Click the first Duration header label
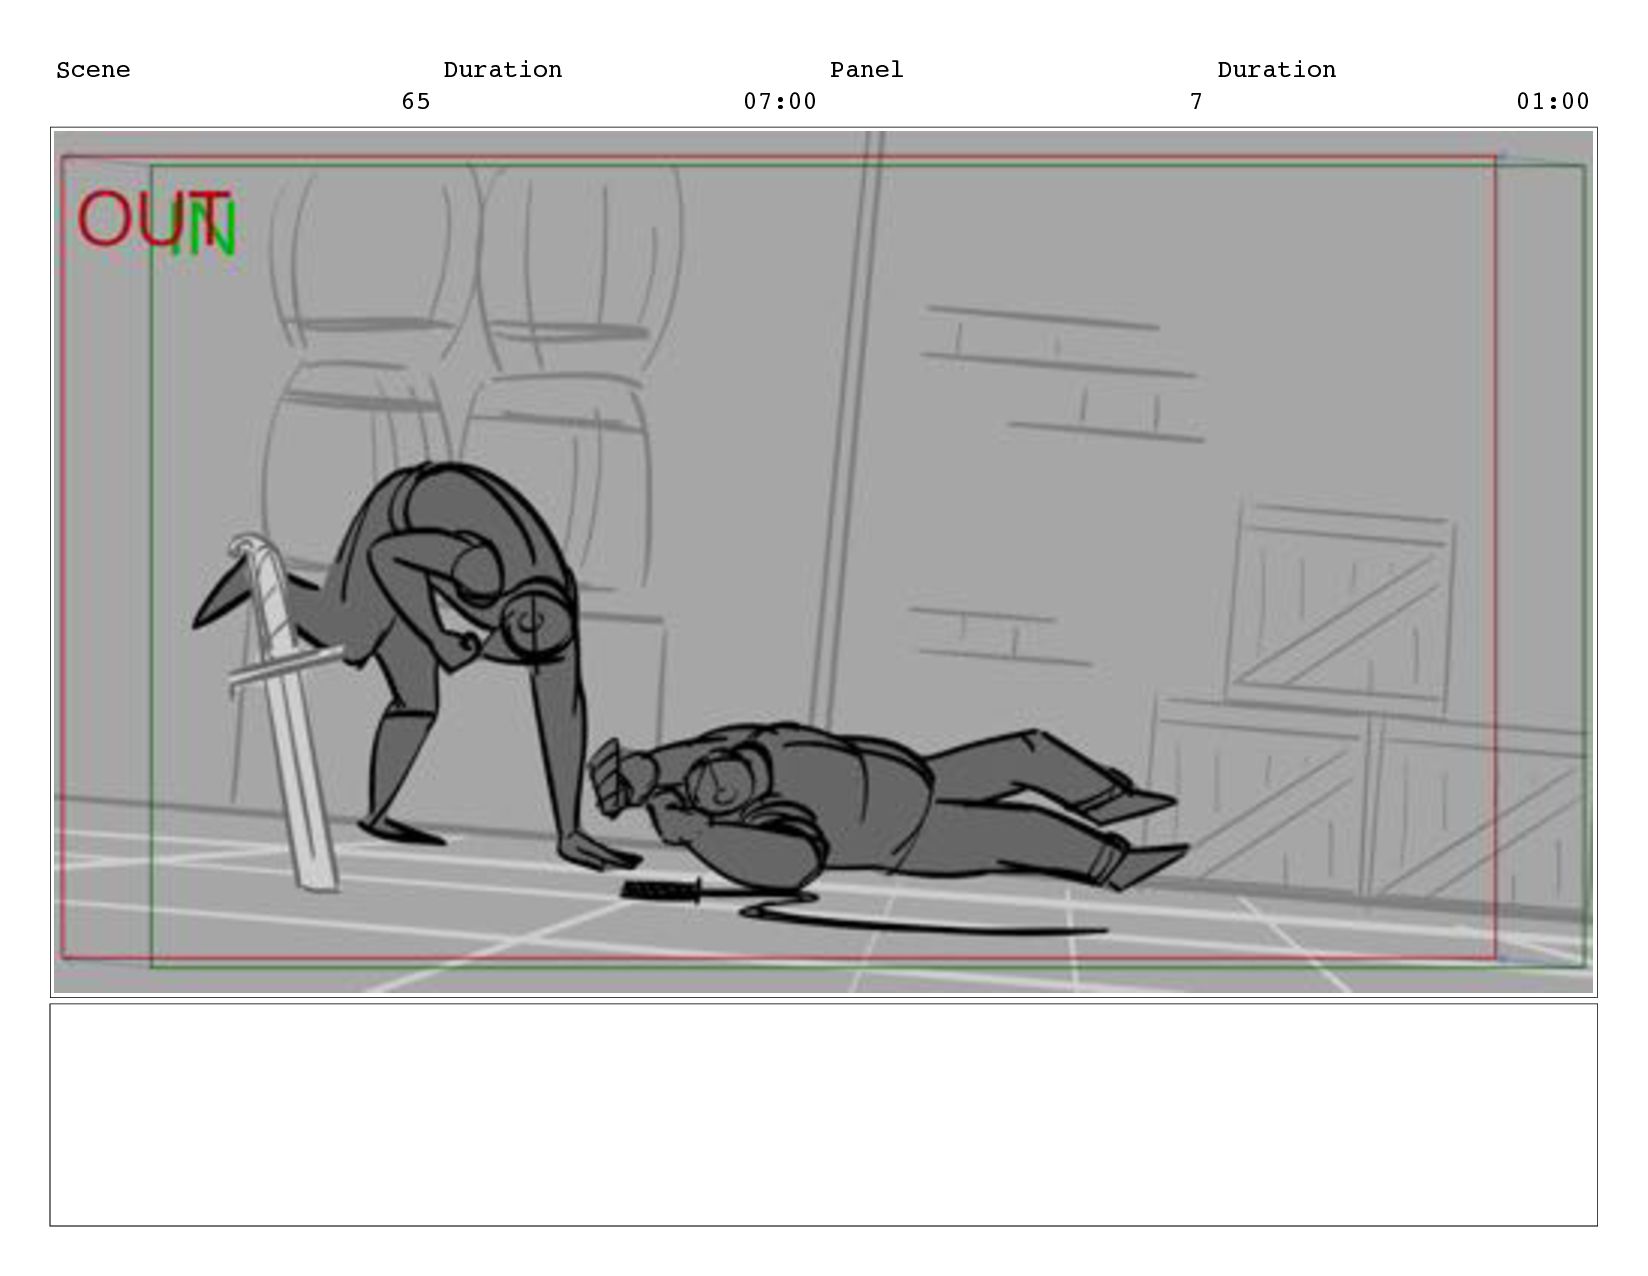Screen dimensions: 1648x1276 502,70
